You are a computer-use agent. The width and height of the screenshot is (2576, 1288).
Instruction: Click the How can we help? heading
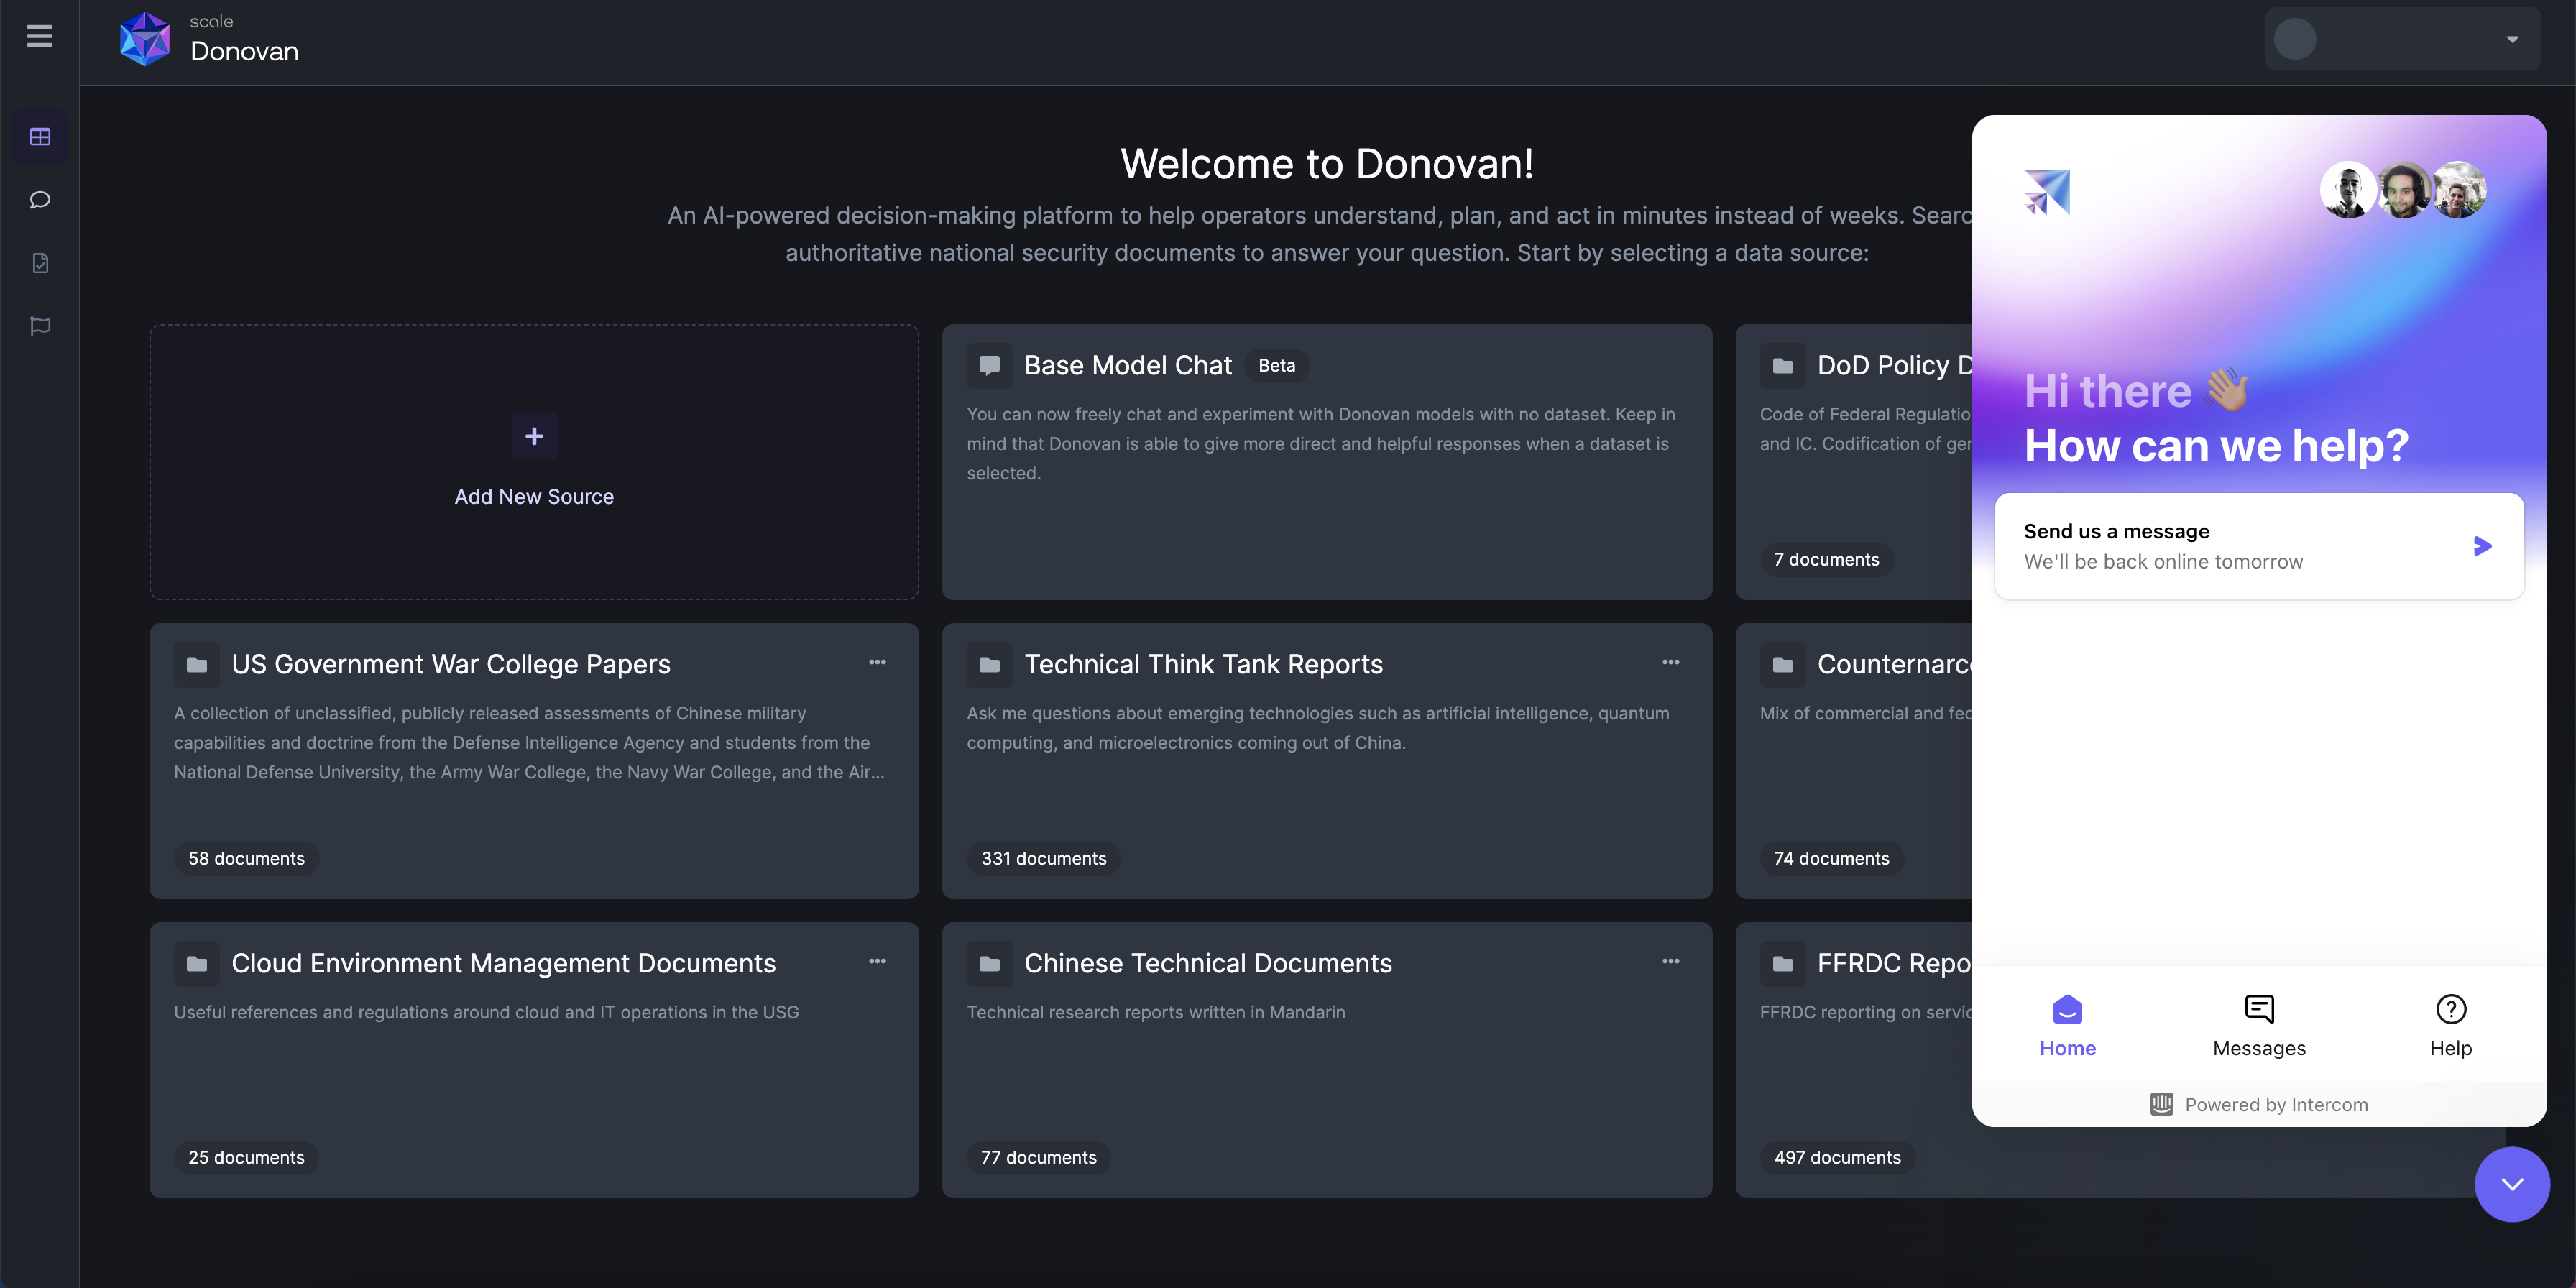[x=2216, y=446]
